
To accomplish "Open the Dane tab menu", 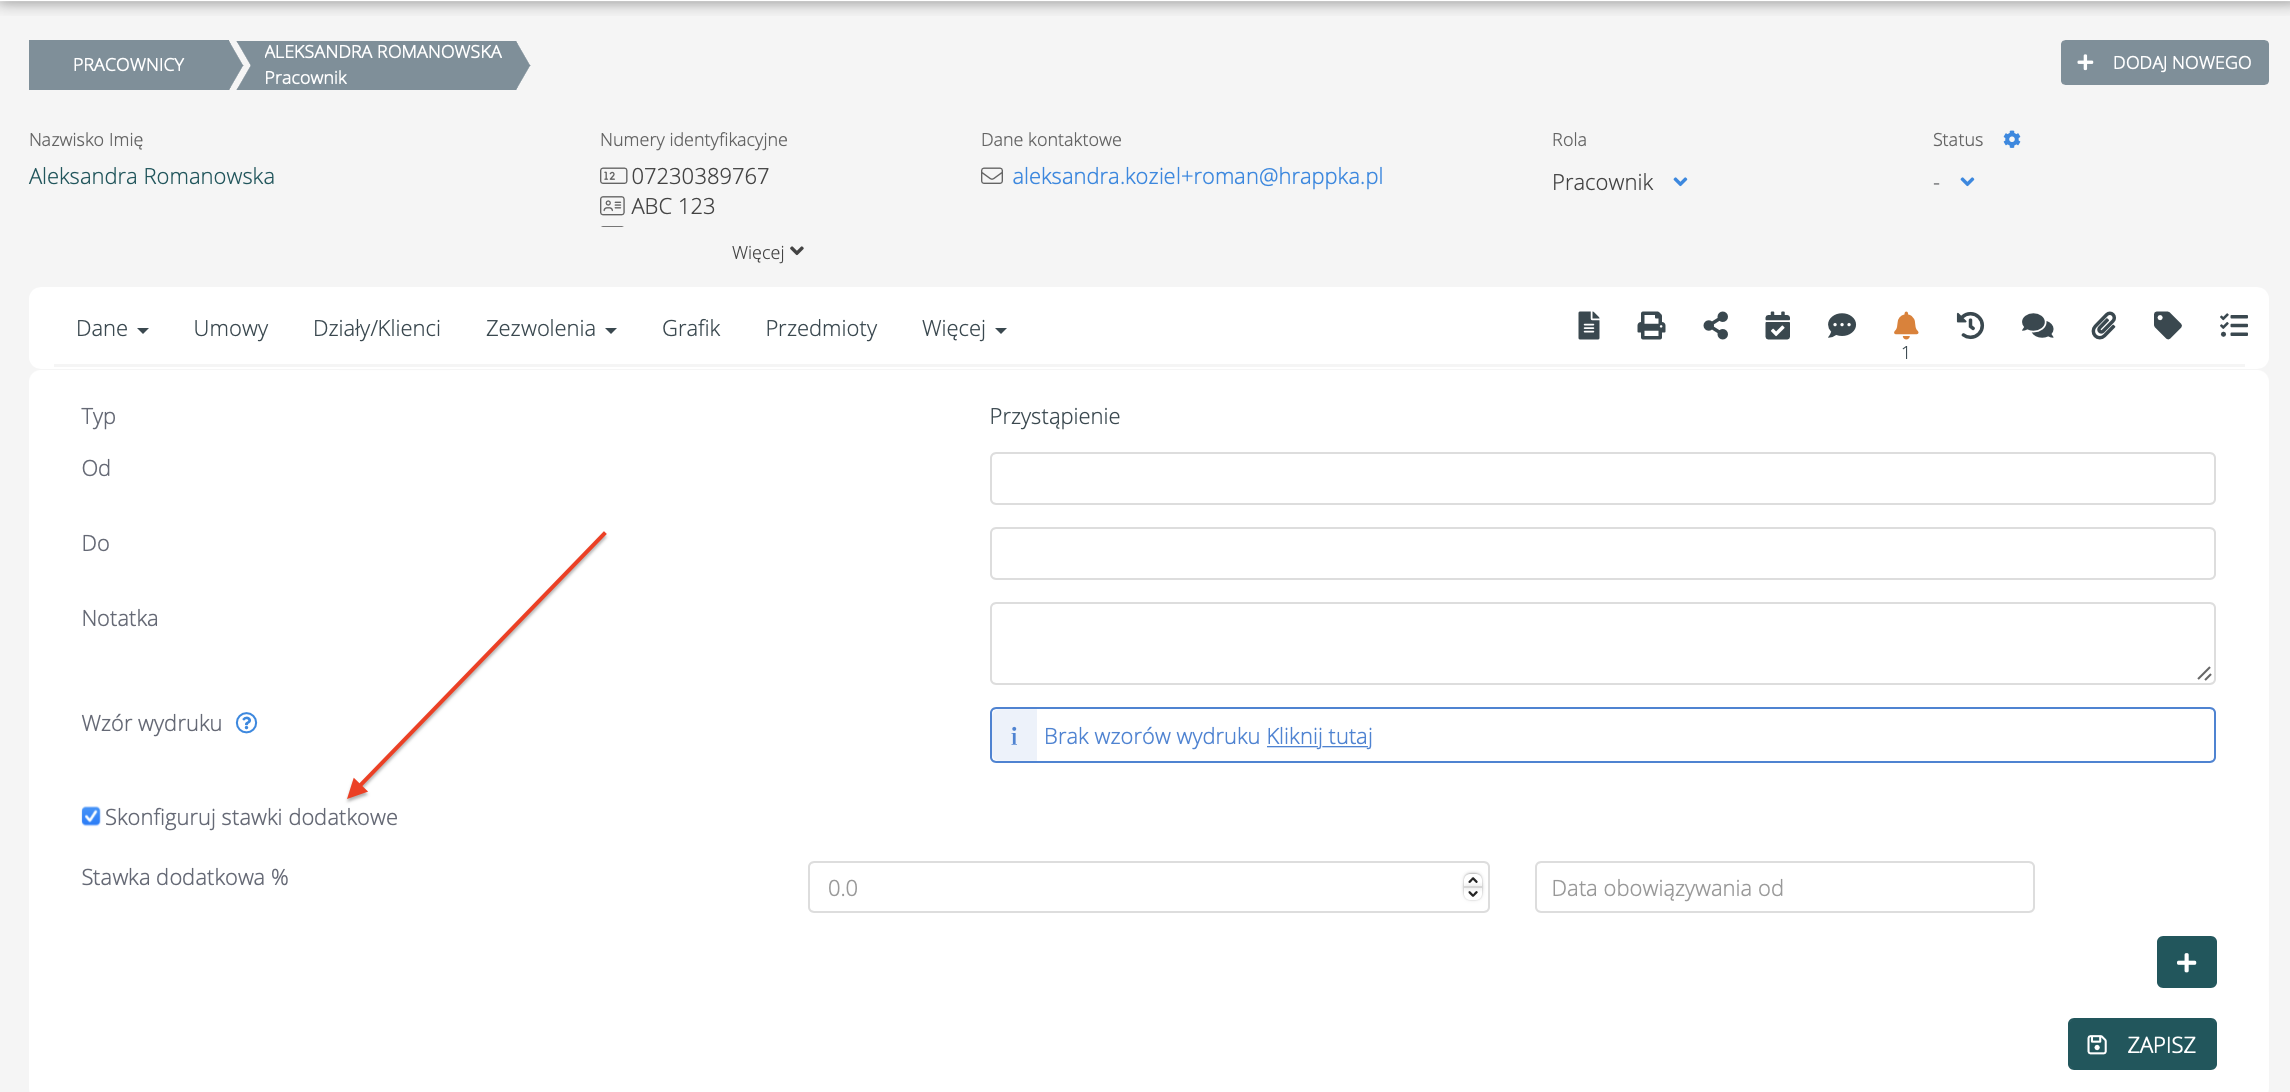I will click(111, 329).
